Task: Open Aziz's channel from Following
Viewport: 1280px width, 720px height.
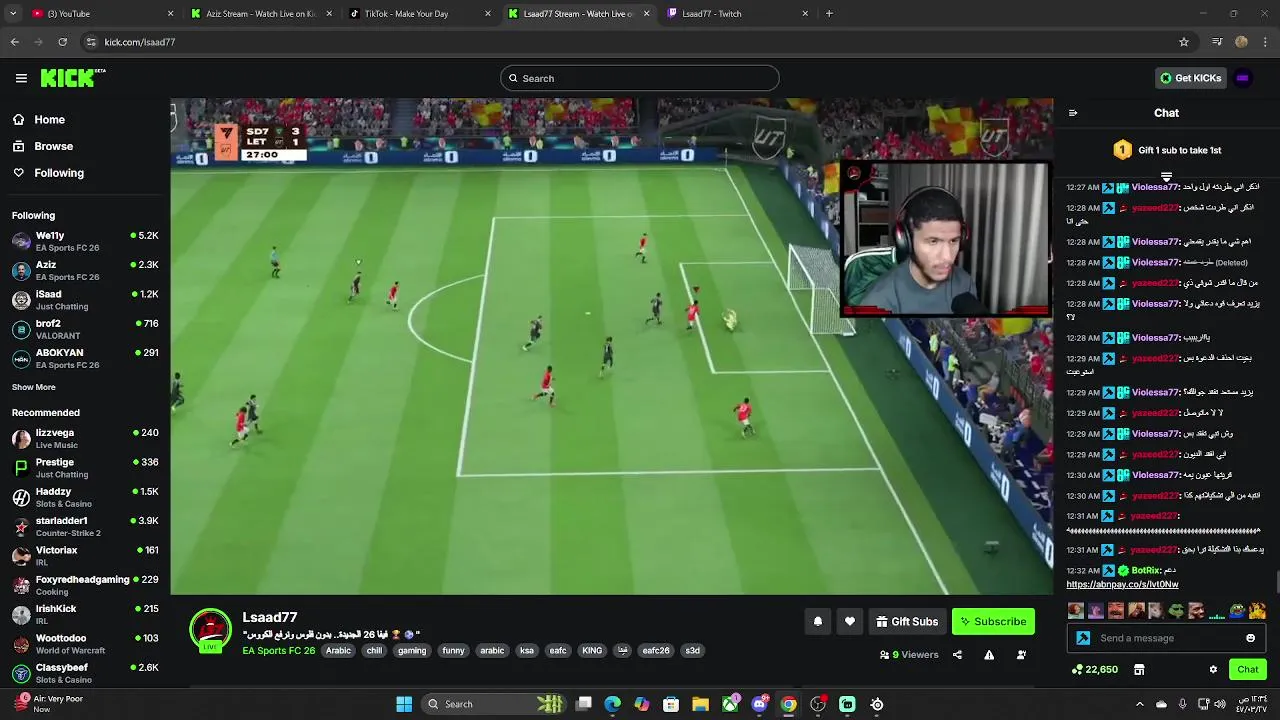Action: 85,270
